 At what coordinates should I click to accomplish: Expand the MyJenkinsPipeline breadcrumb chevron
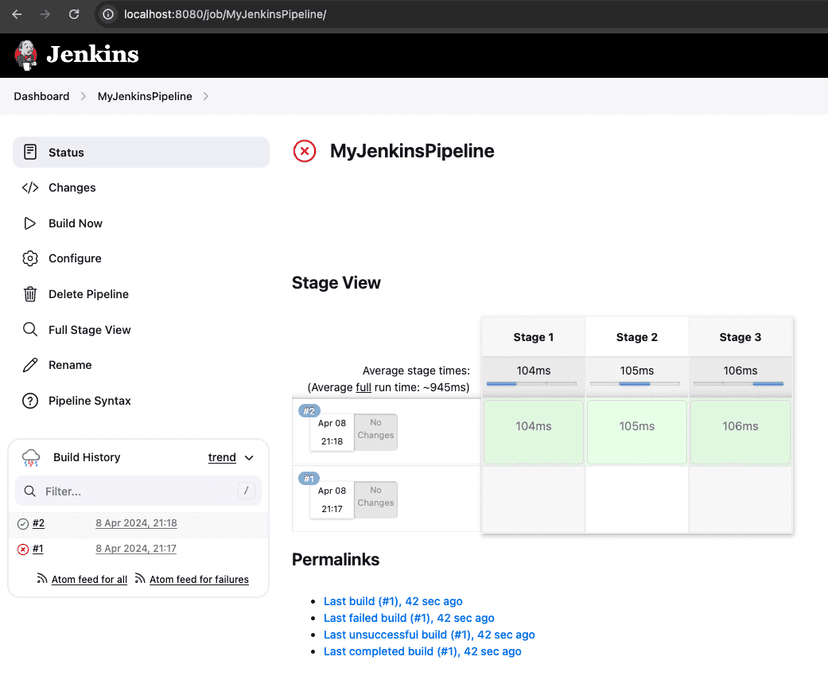click(206, 96)
